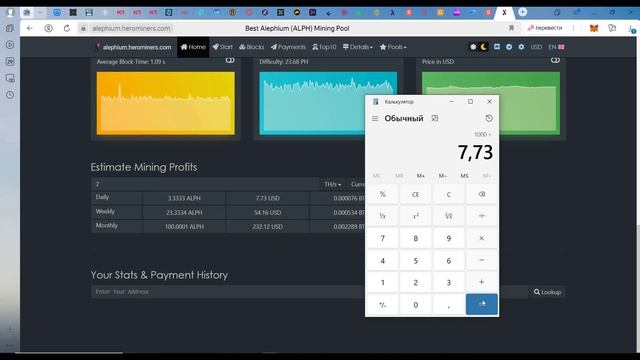Screen dimensions: 640x360
Task: Click the minus operator key
Action: click(x=482, y=260)
